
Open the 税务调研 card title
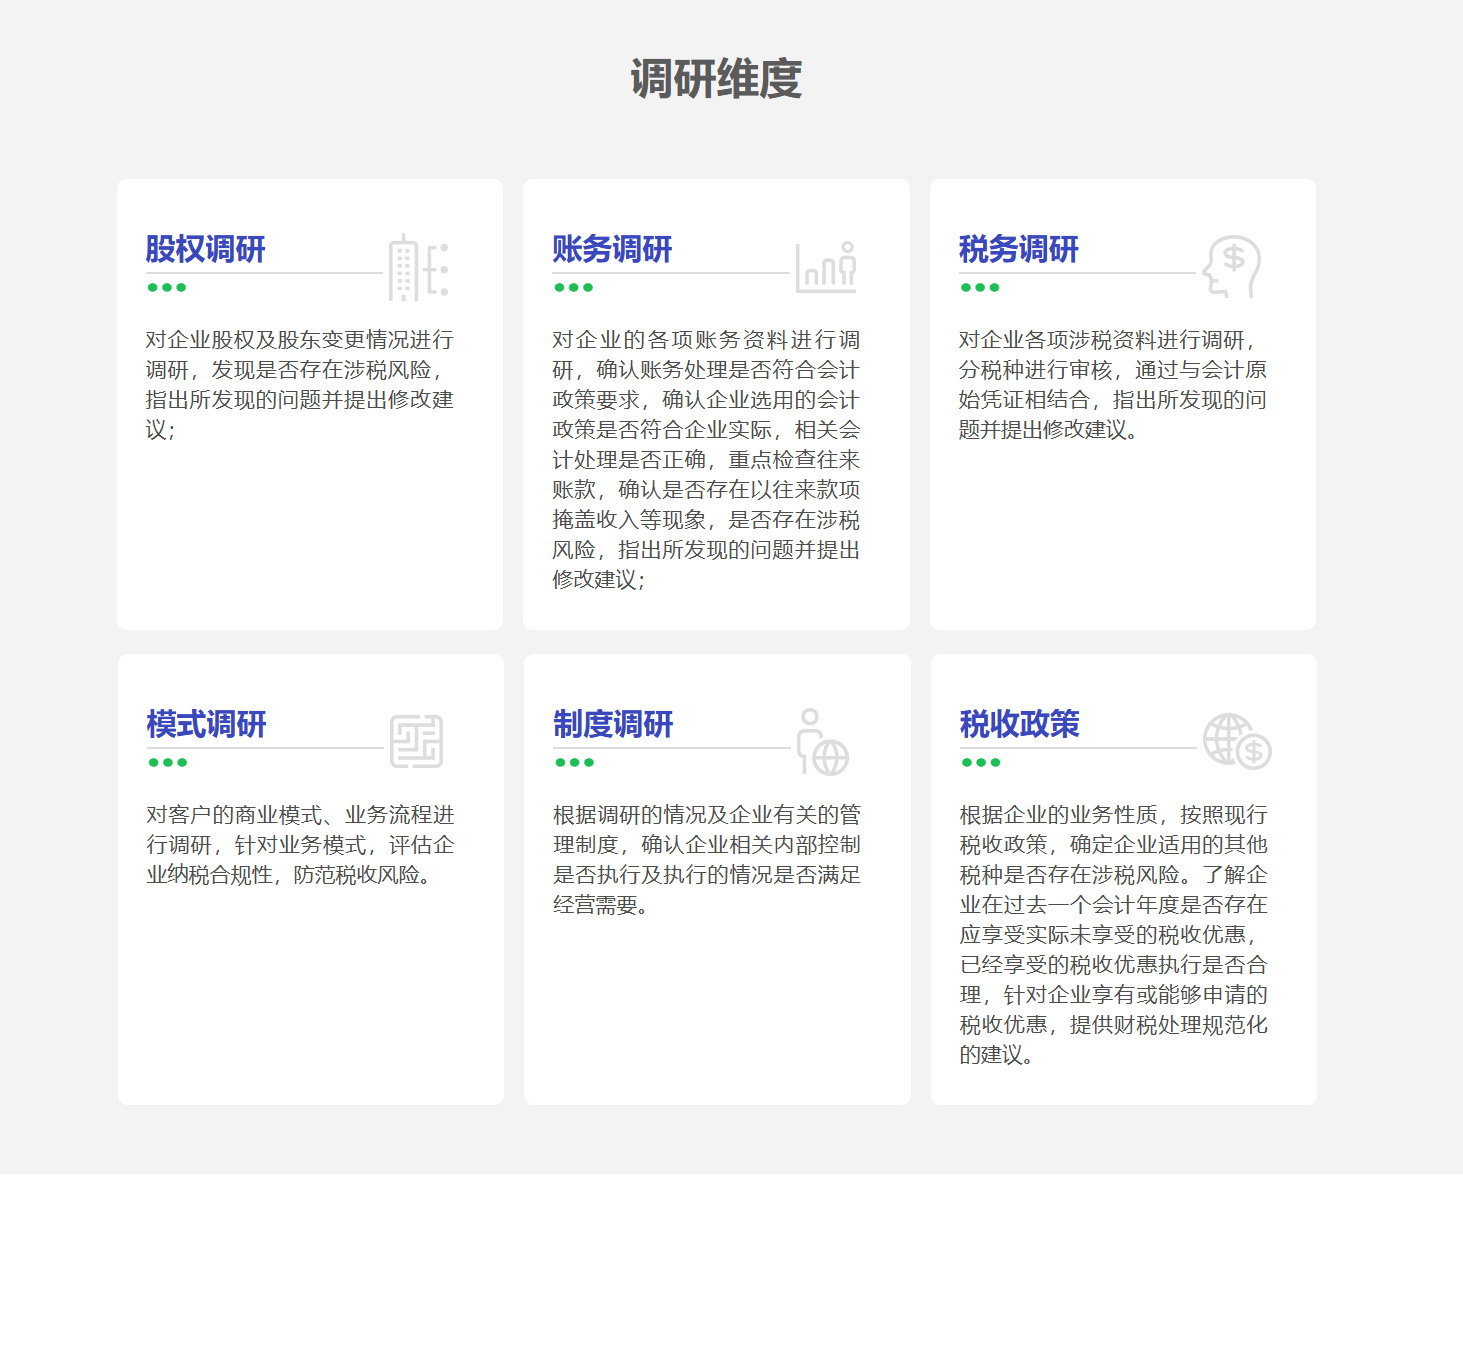pos(1018,249)
